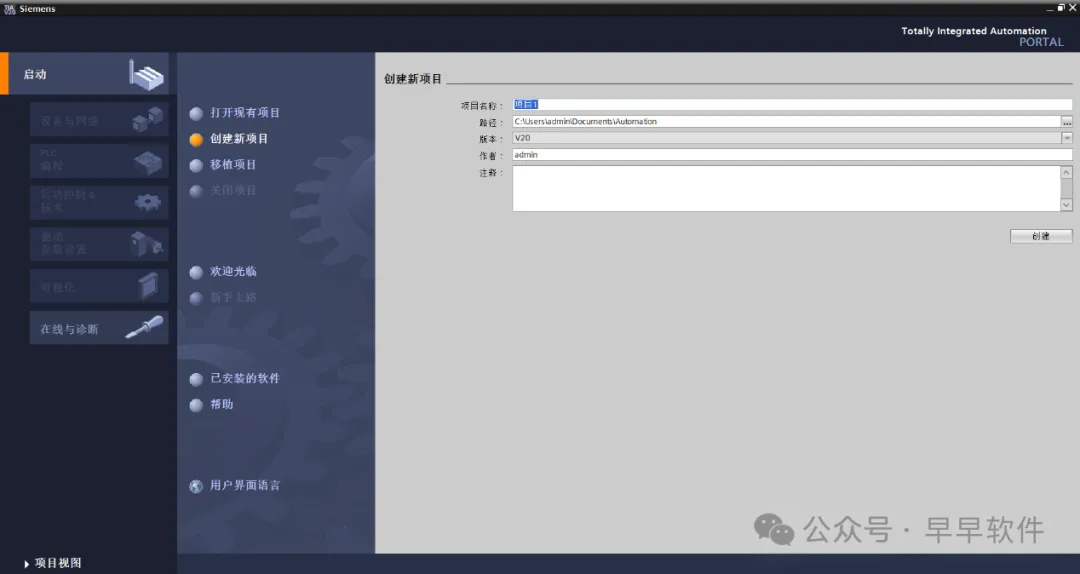
Task: Click the 版本 label
Action: coord(490,139)
